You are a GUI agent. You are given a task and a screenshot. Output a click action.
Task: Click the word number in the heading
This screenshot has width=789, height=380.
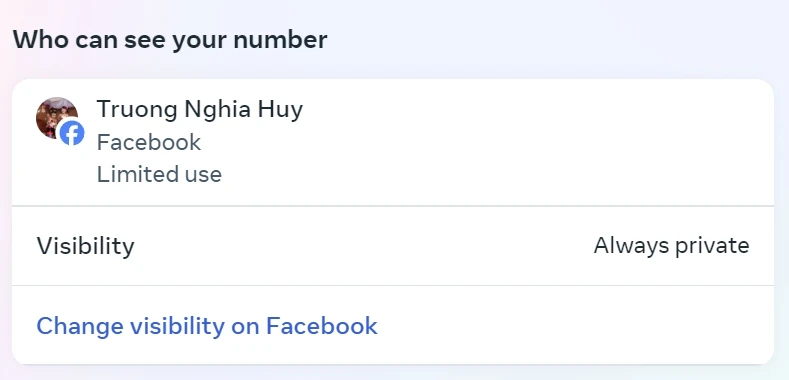point(280,40)
